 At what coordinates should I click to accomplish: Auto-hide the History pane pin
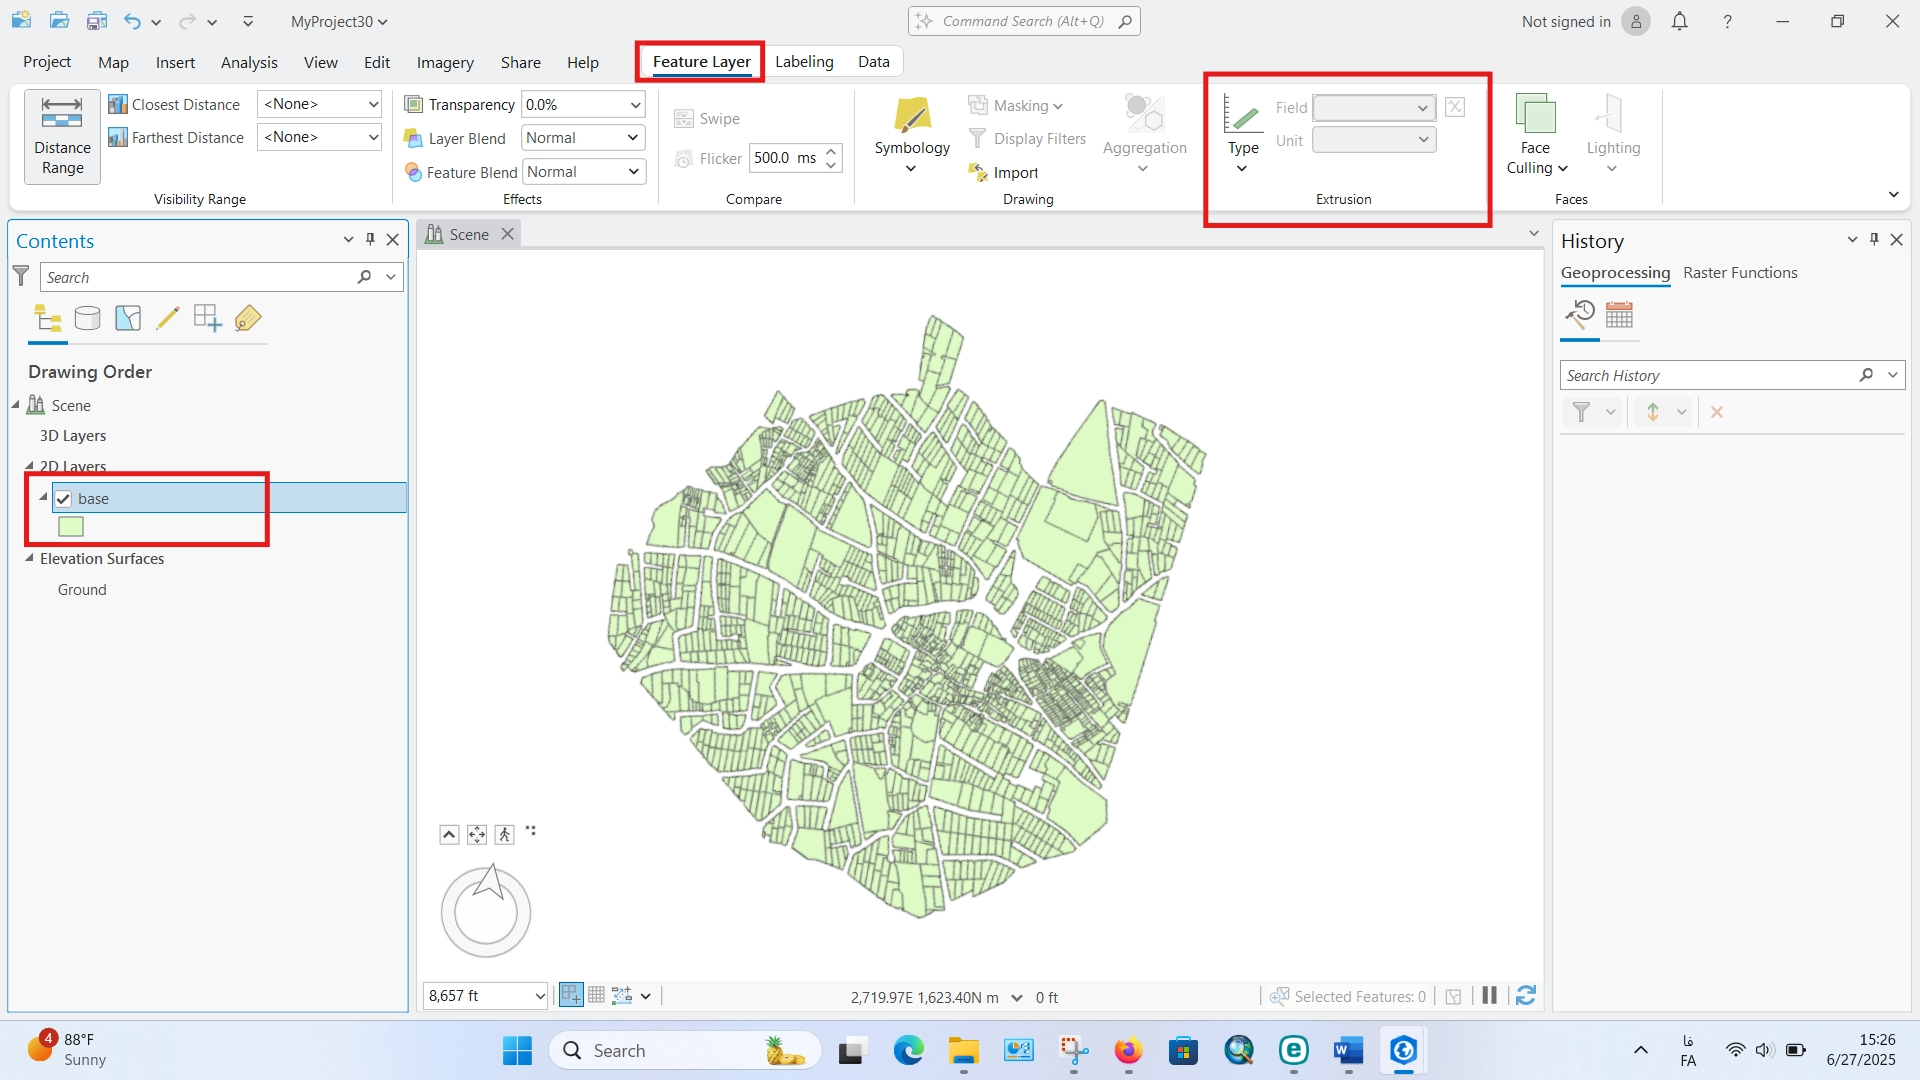click(1874, 240)
